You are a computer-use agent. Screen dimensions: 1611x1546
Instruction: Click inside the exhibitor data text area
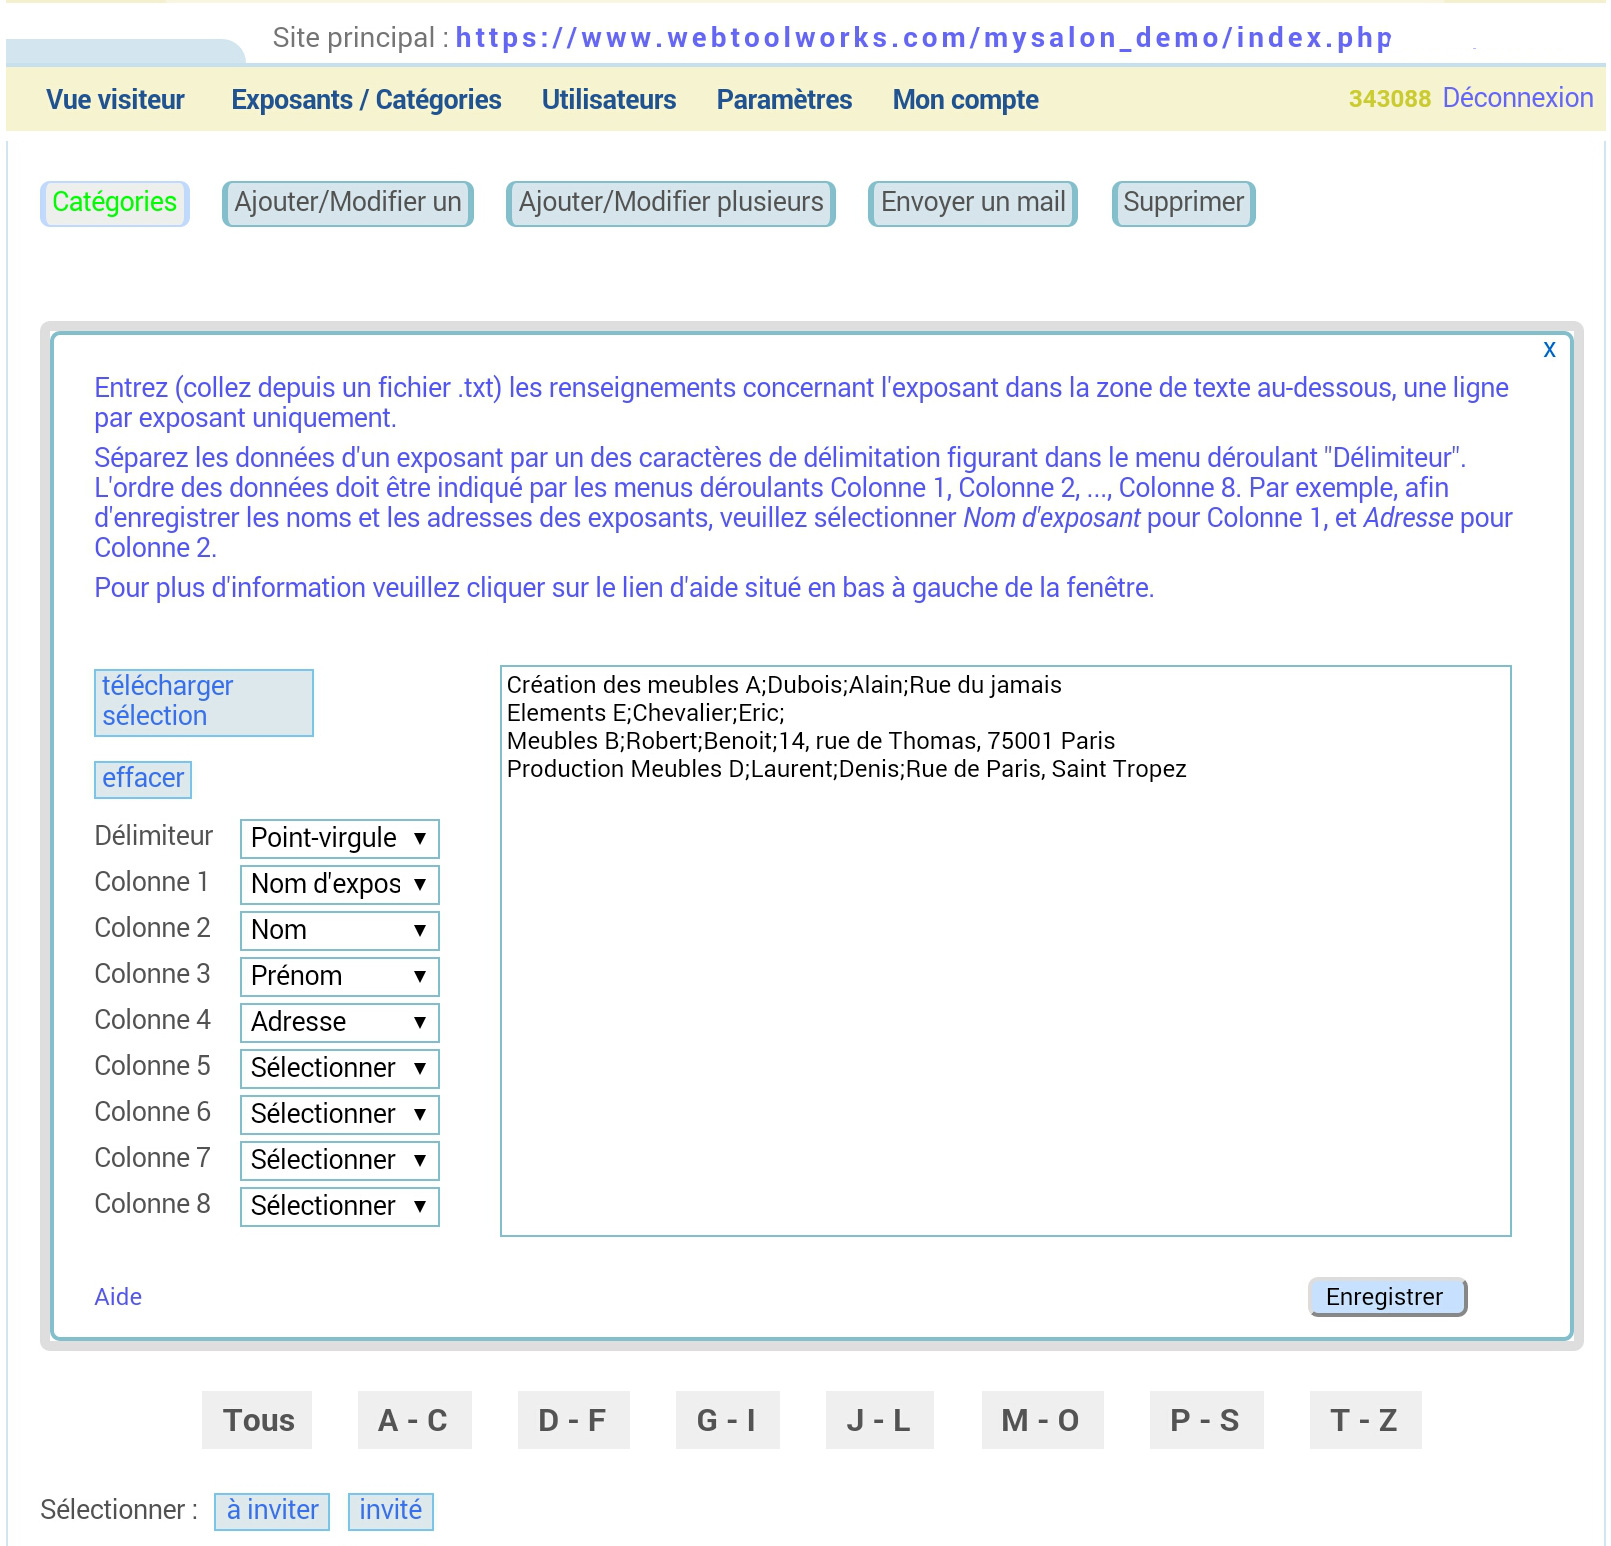point(1005,1000)
